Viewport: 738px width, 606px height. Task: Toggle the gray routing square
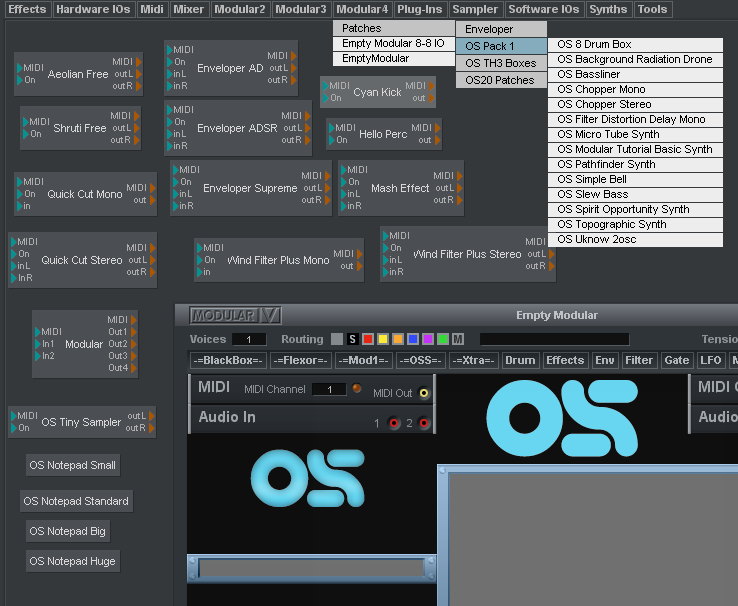point(337,340)
